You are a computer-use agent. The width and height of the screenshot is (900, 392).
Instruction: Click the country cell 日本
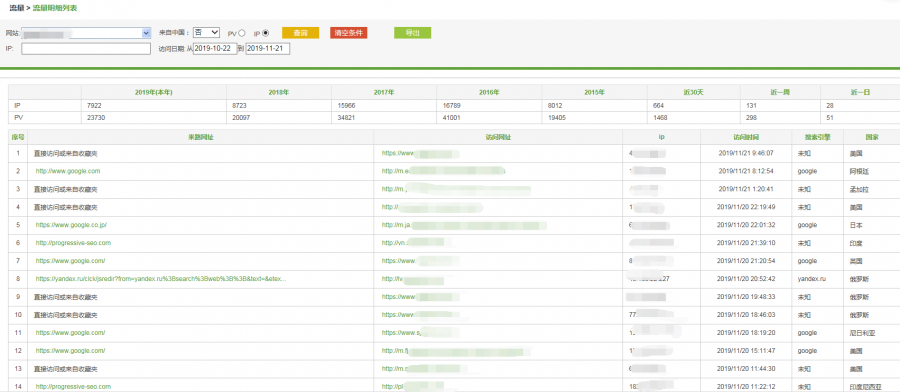(x=856, y=225)
